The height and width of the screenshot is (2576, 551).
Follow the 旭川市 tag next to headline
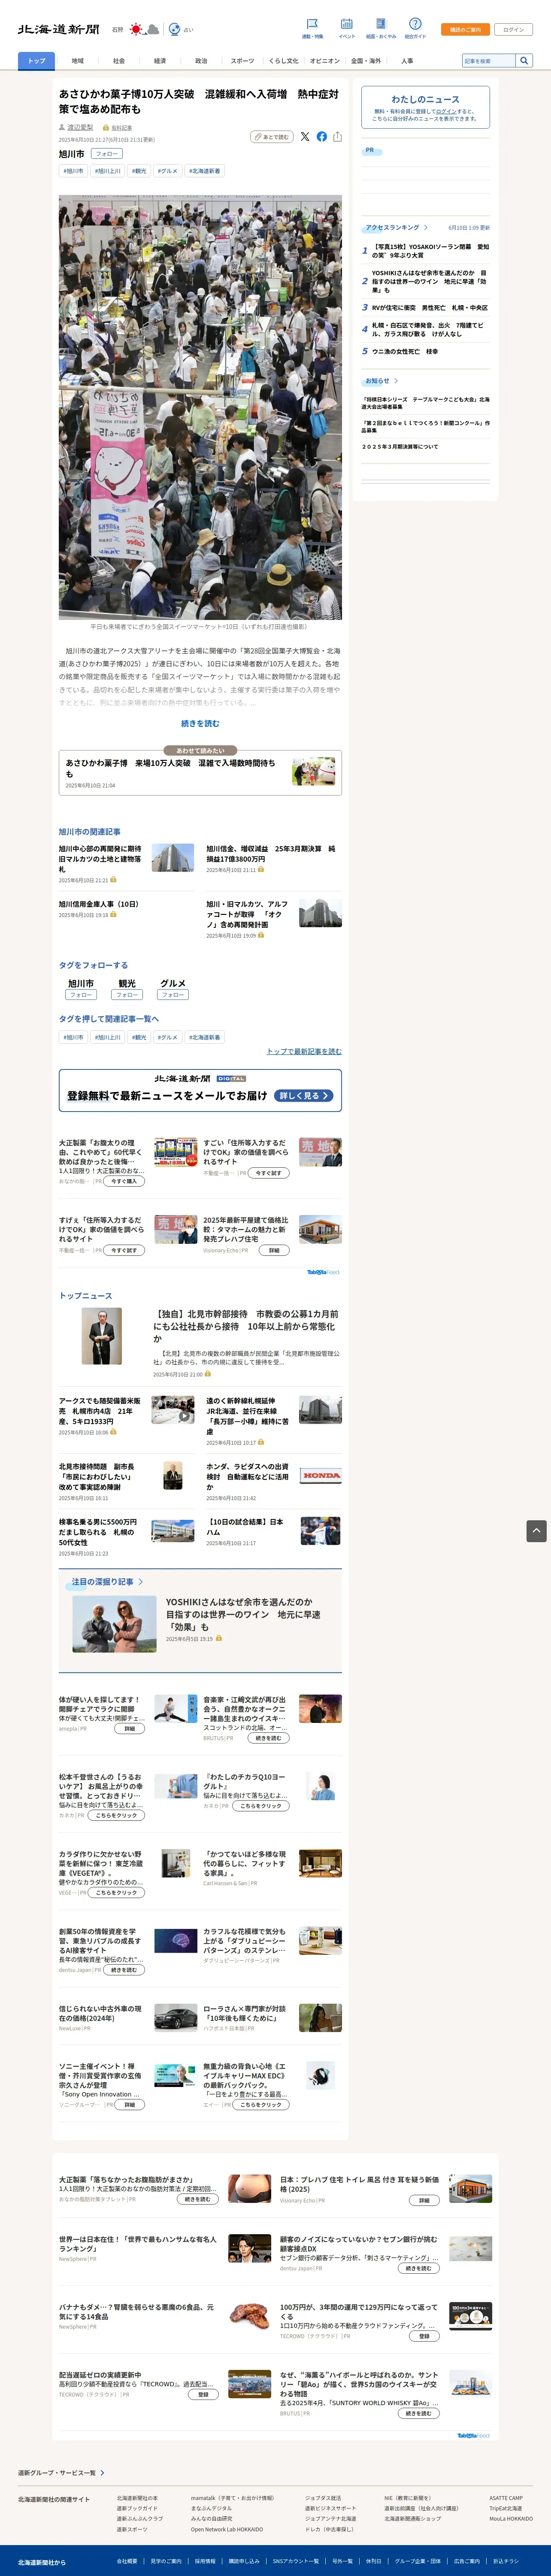pos(106,154)
